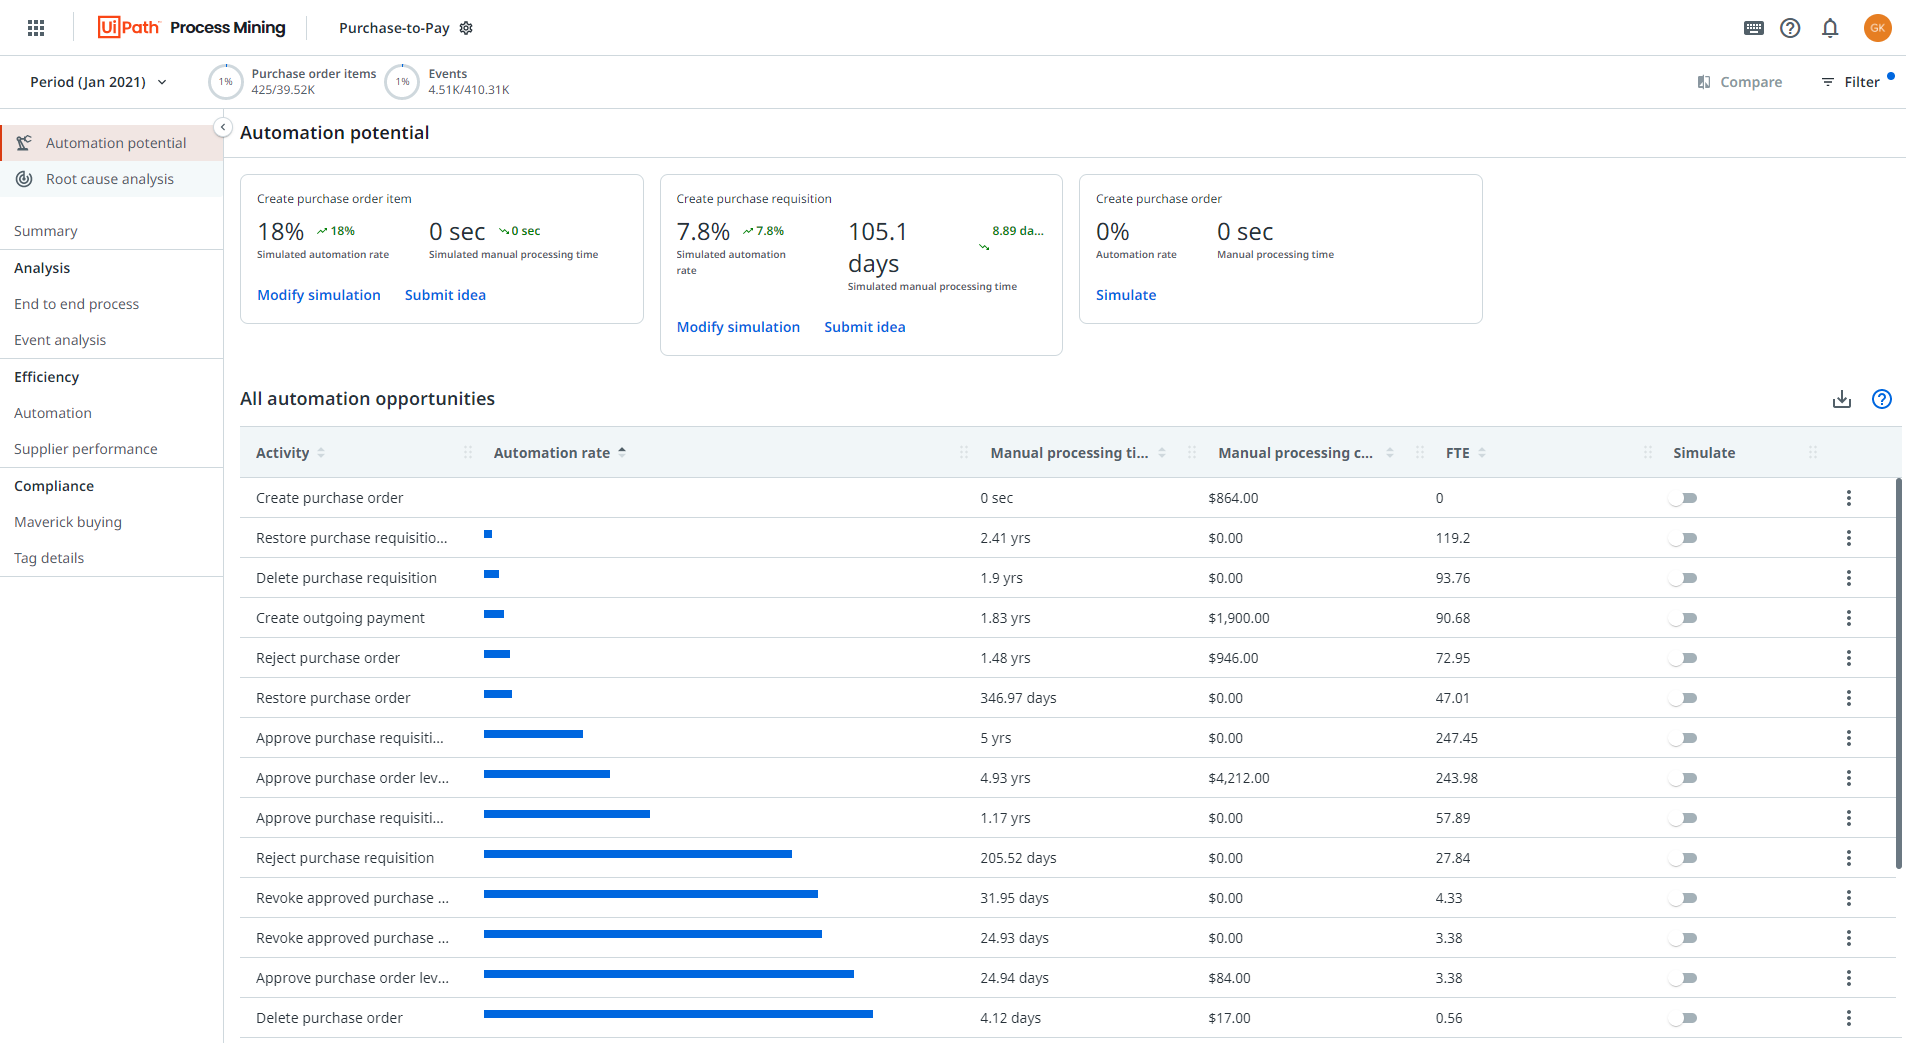Click the Compare button
Image resolution: width=1906 pixels, height=1043 pixels.
pyautogui.click(x=1740, y=82)
